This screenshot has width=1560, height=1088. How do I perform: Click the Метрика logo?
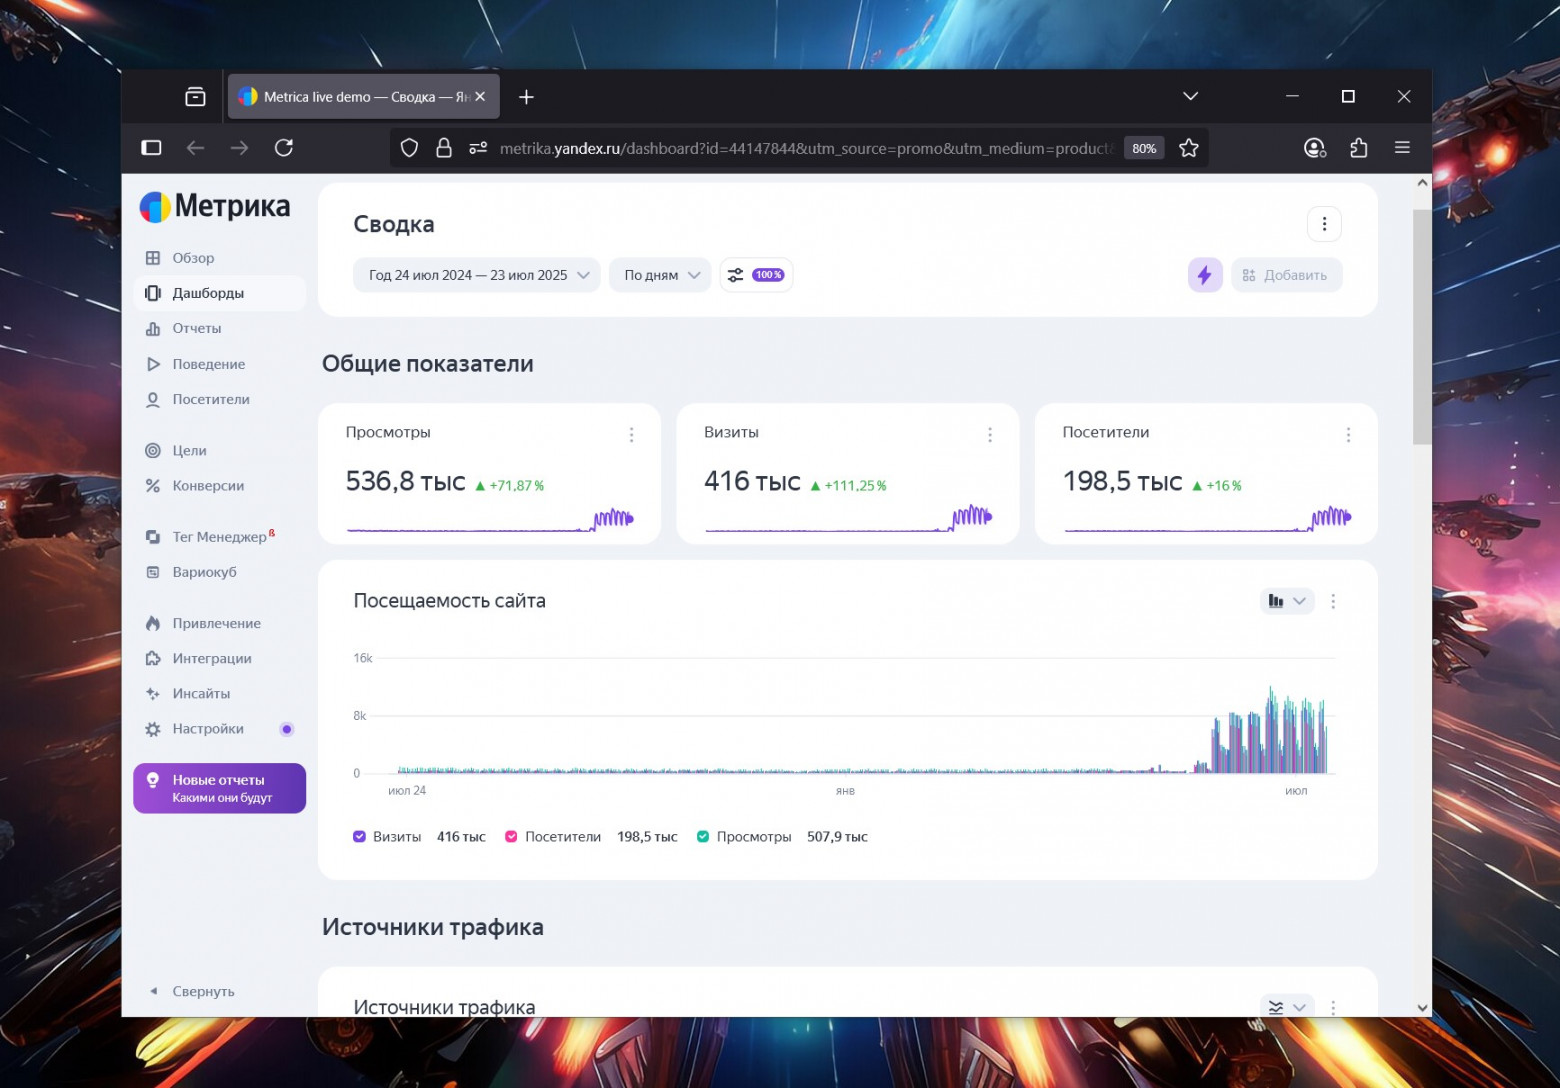tap(215, 207)
